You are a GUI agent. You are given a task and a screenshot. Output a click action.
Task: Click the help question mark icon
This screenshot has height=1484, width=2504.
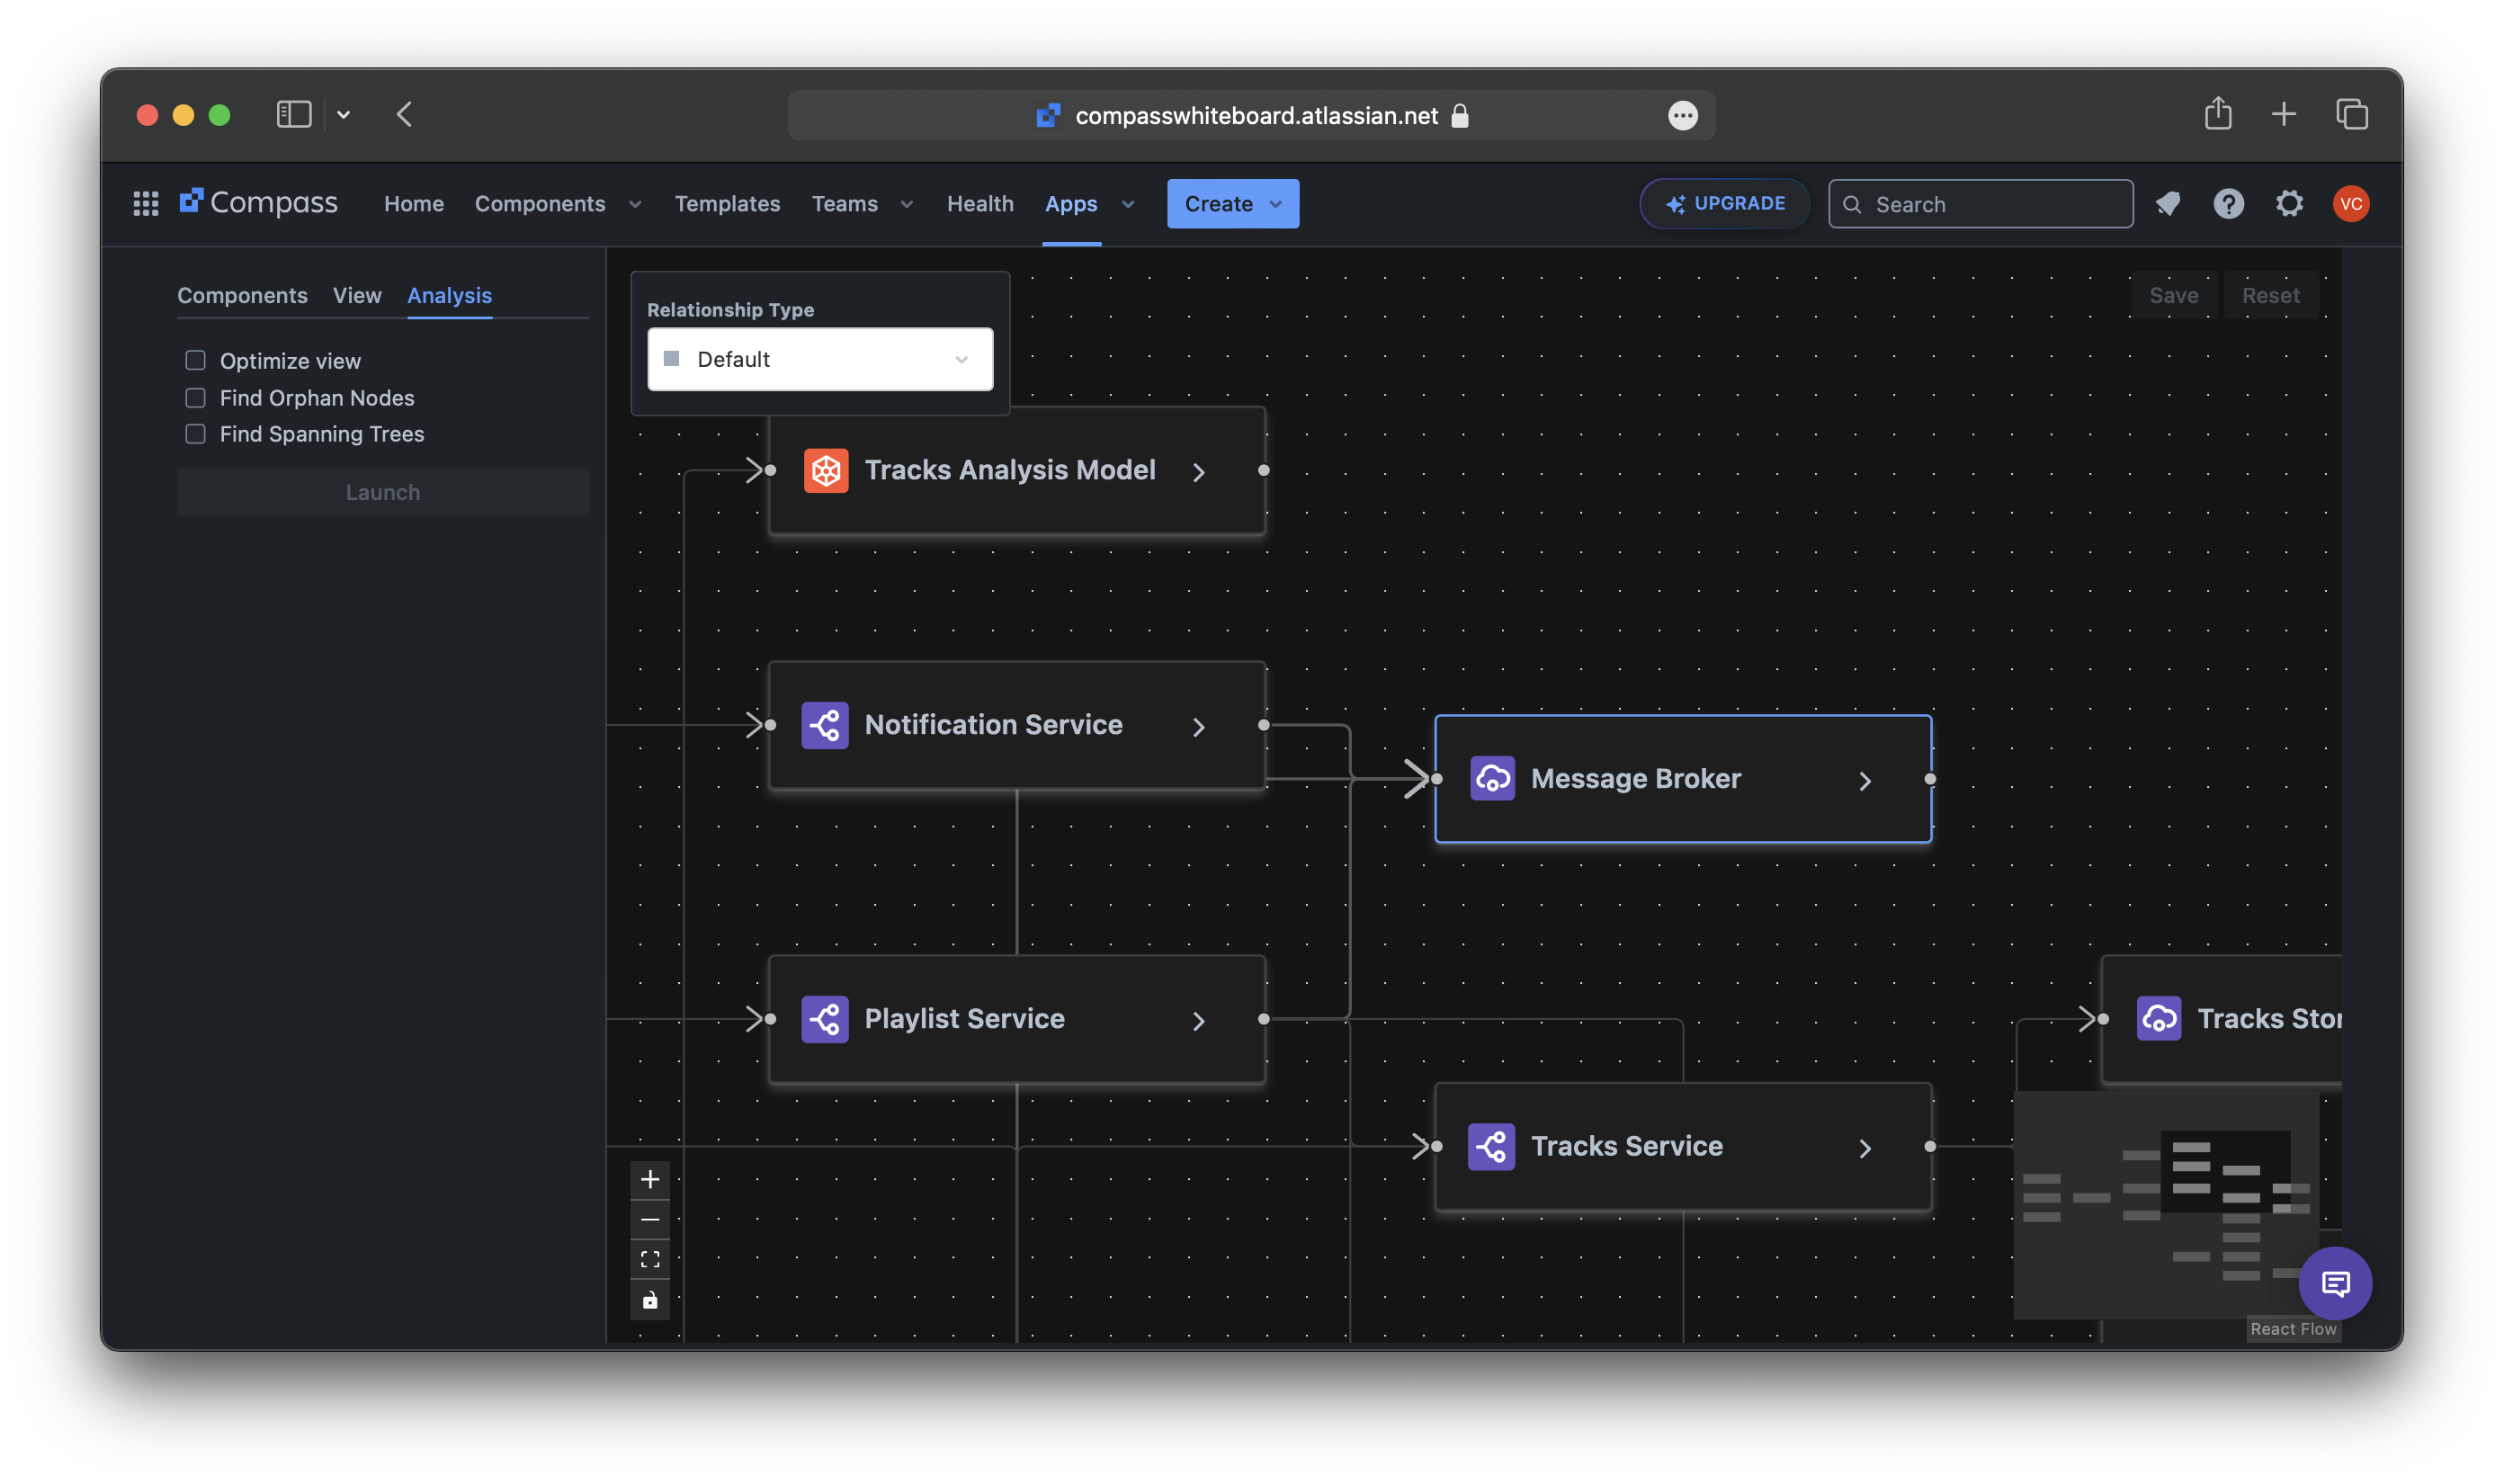click(x=2228, y=204)
